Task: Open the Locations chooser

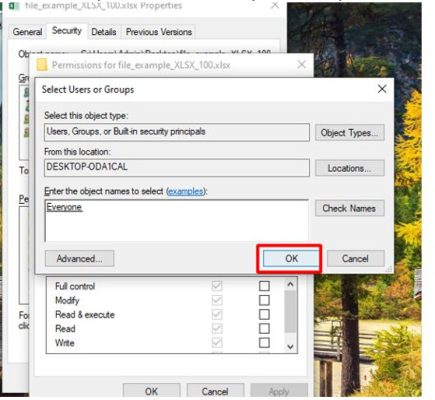Action: tap(349, 168)
